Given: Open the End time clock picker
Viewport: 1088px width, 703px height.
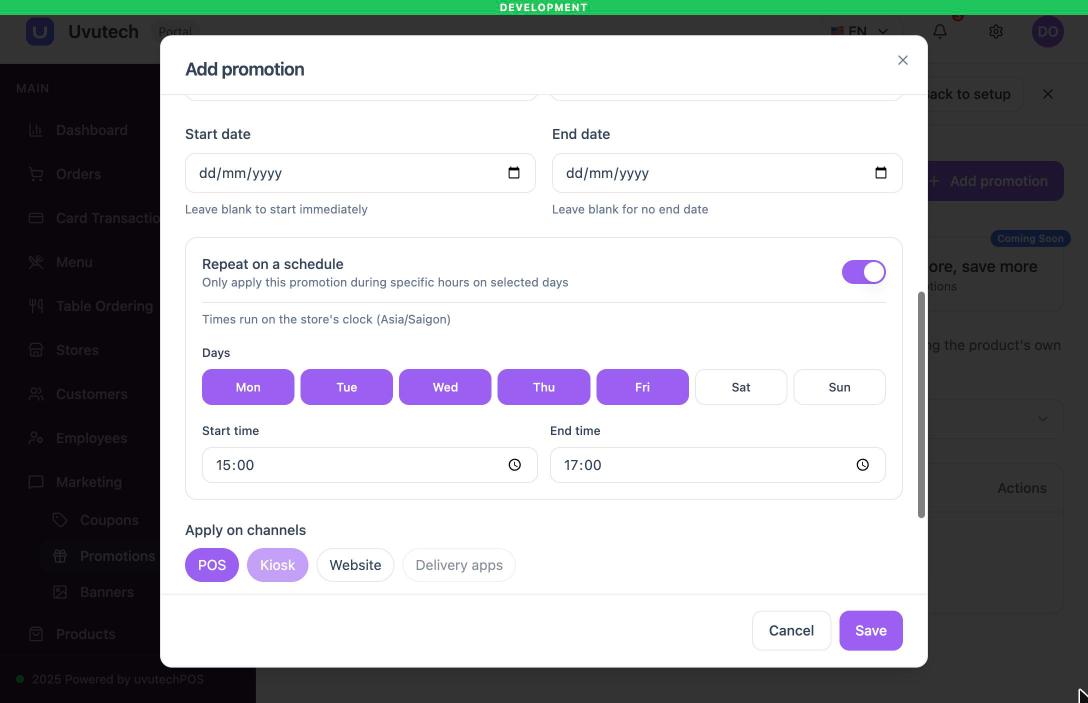Looking at the screenshot, I should (x=862, y=465).
